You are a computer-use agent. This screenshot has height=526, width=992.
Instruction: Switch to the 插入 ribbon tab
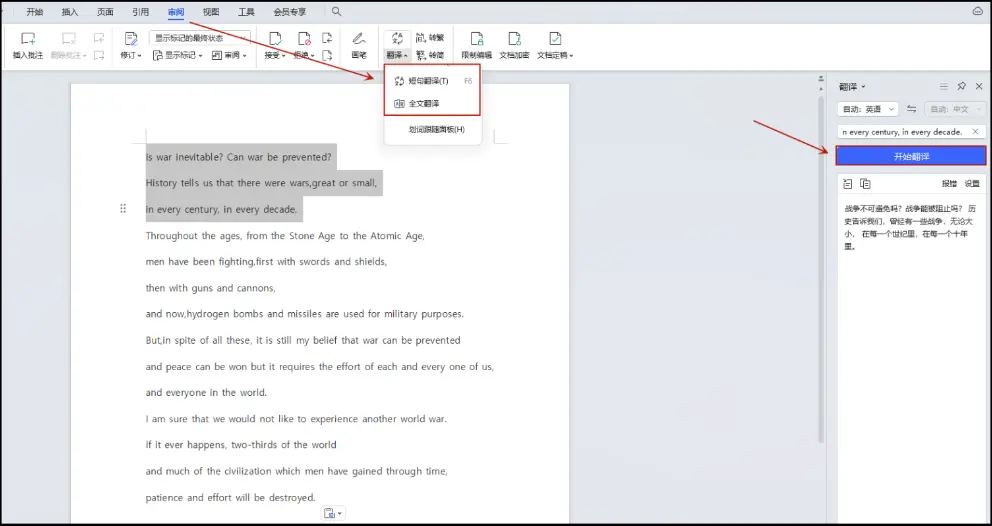point(70,12)
